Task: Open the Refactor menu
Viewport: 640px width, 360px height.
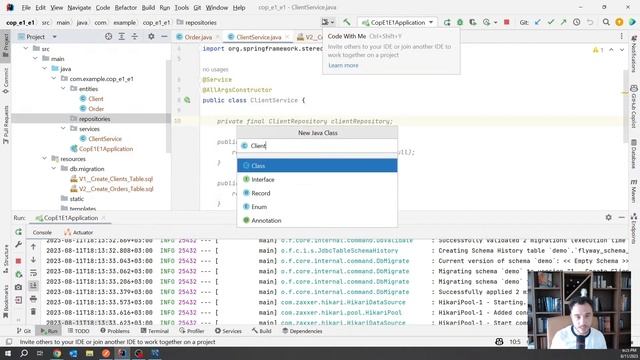Action: pos(126,7)
